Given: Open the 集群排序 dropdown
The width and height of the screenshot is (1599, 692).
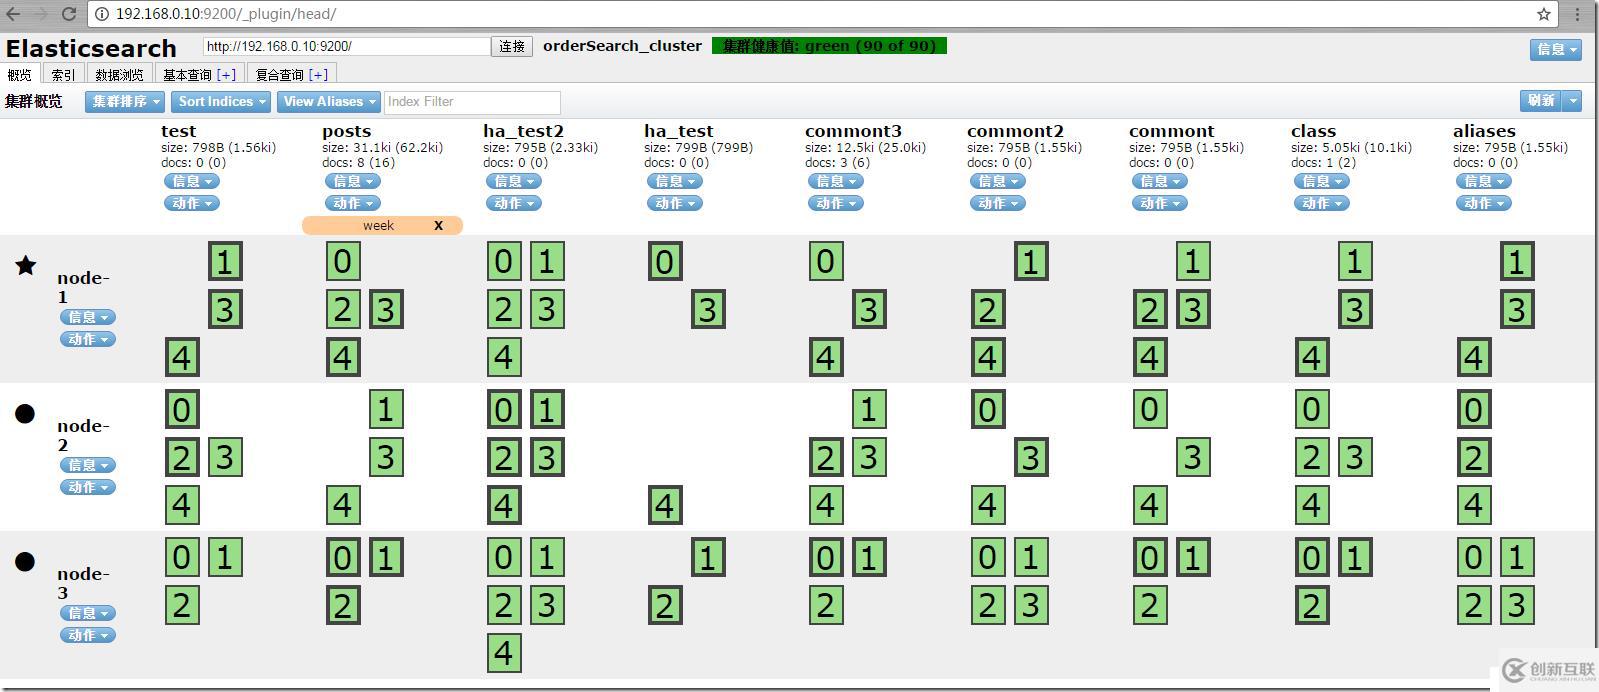Looking at the screenshot, I should [x=125, y=101].
